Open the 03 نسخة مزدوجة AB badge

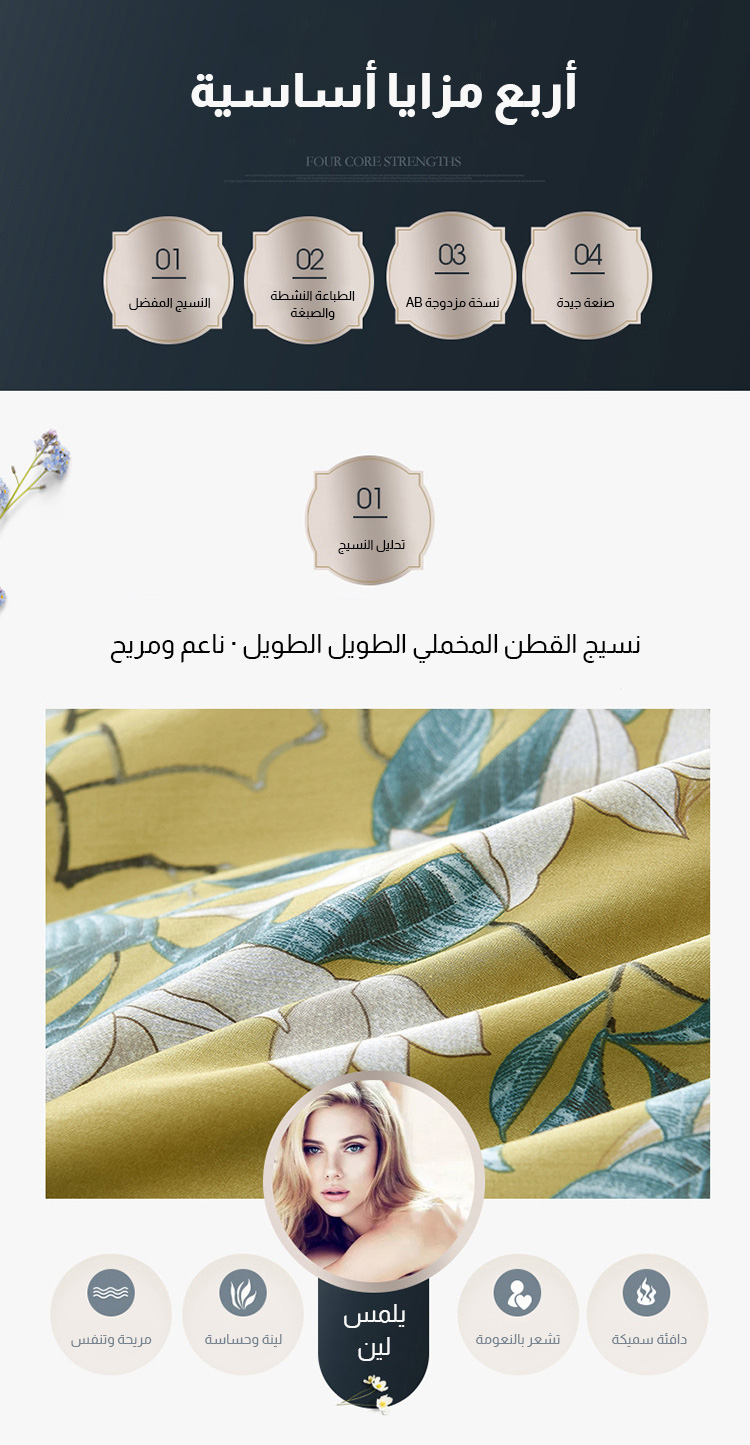(x=451, y=276)
